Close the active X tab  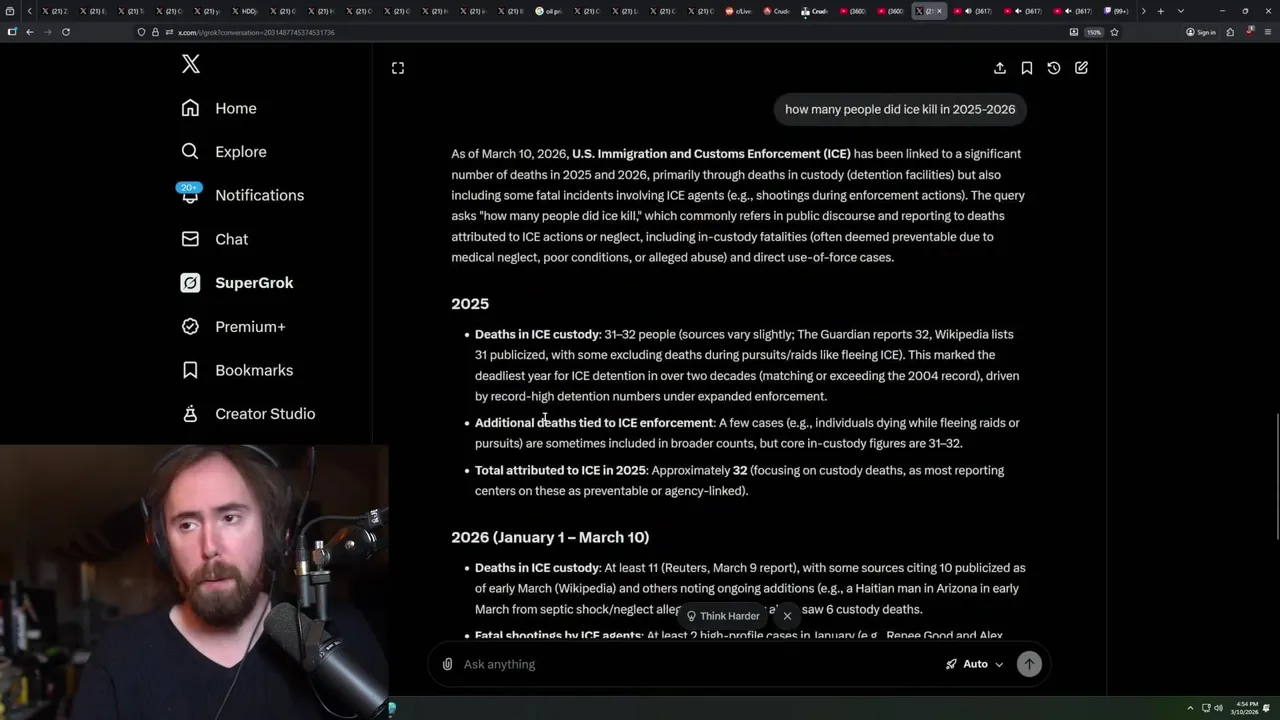tap(939, 11)
